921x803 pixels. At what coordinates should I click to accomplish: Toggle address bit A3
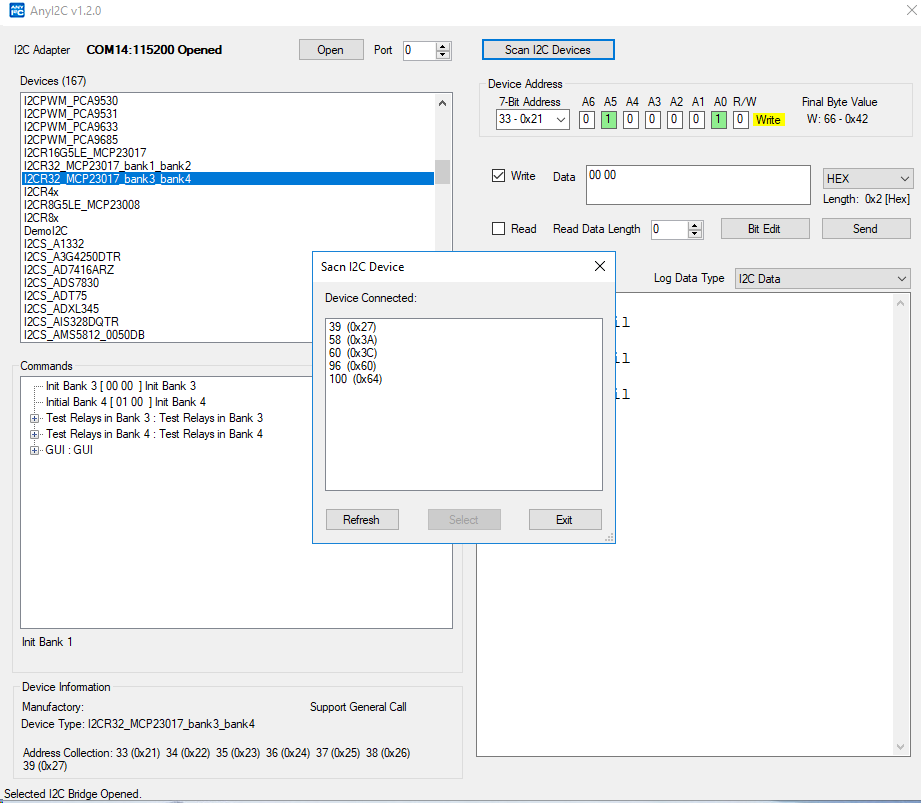pos(652,119)
